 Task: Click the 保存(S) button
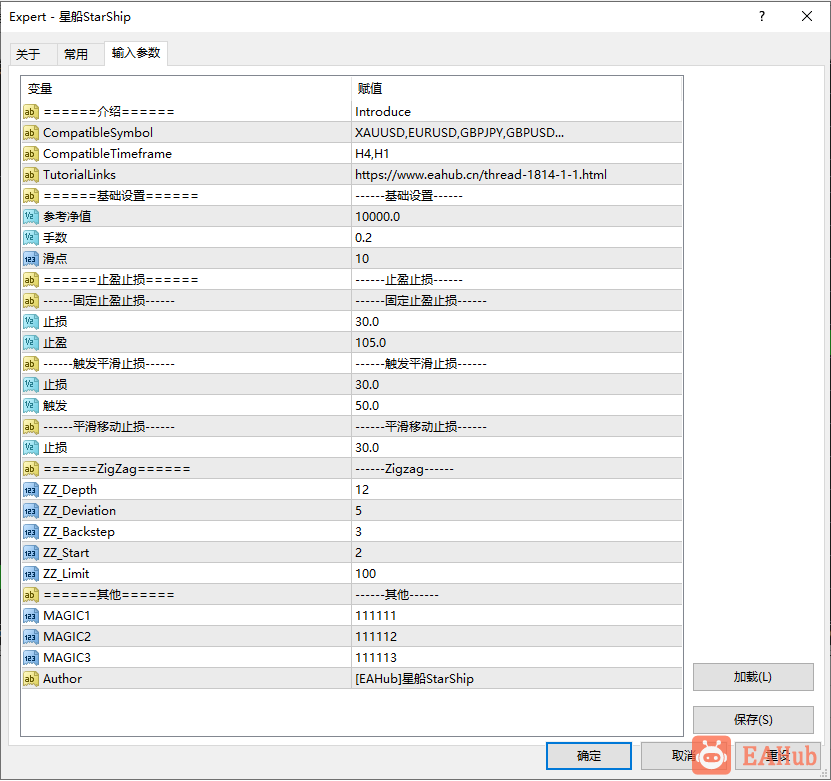click(753, 720)
